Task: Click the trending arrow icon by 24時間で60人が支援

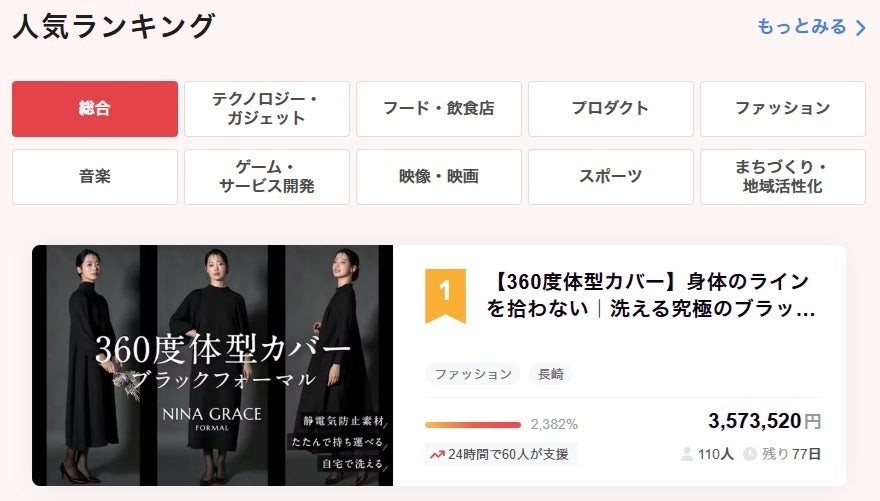Action: click(x=437, y=454)
